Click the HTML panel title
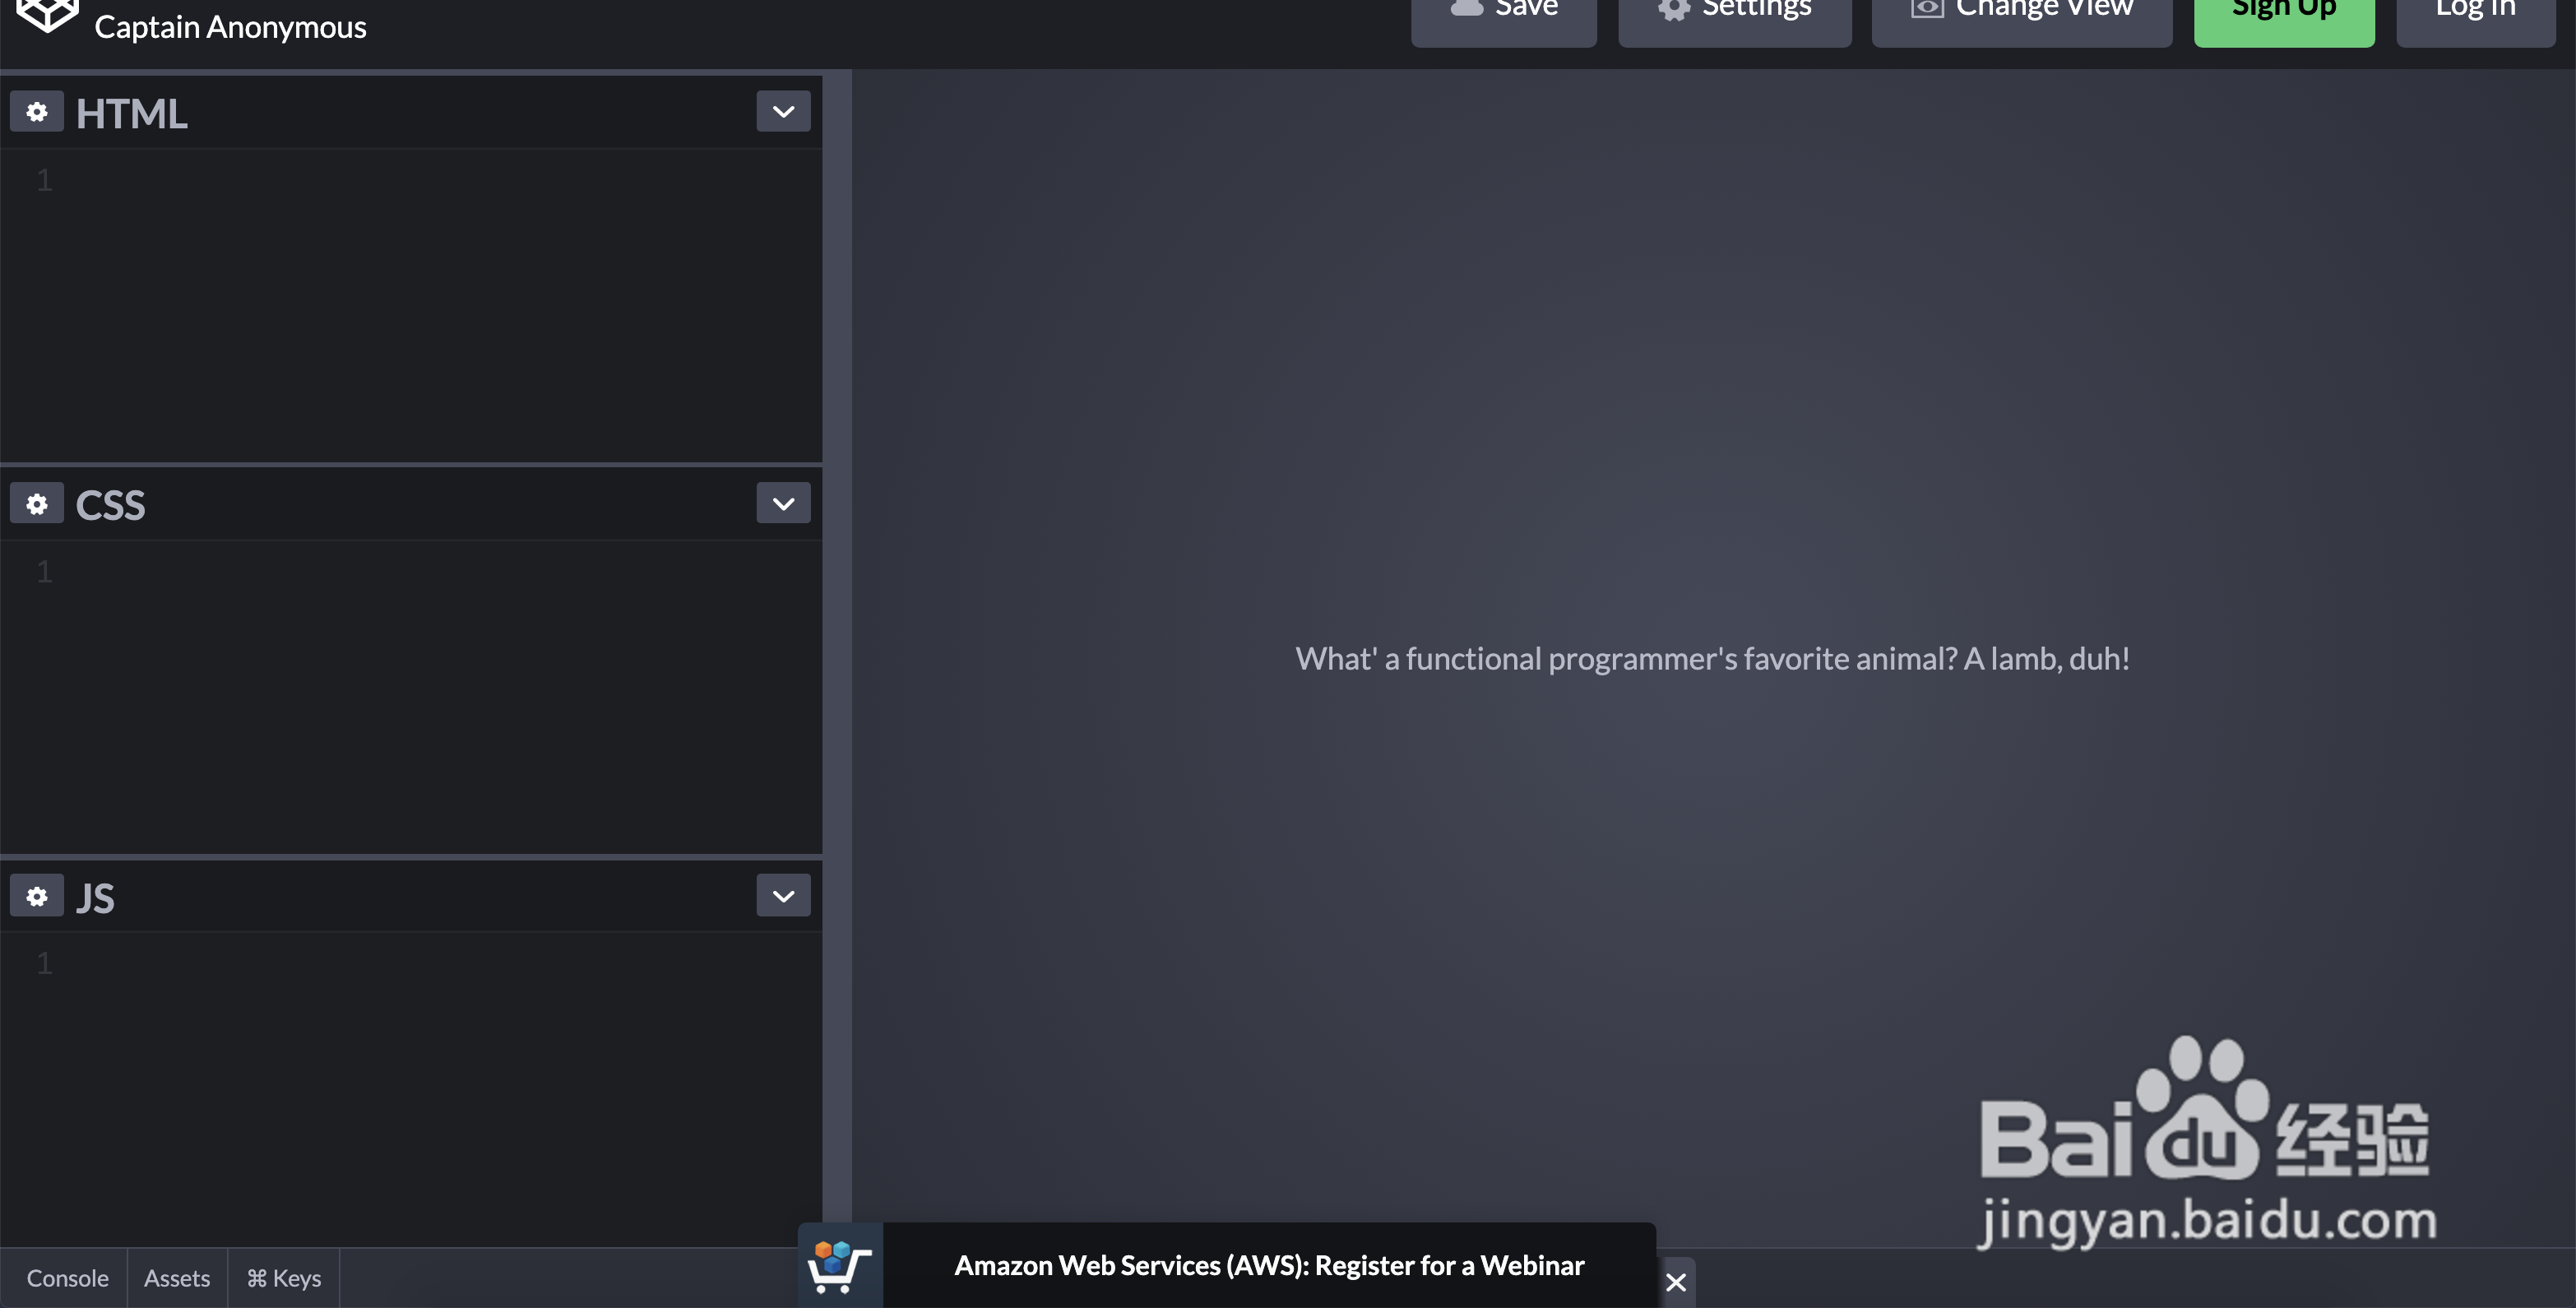This screenshot has width=2576, height=1308. coord(131,113)
